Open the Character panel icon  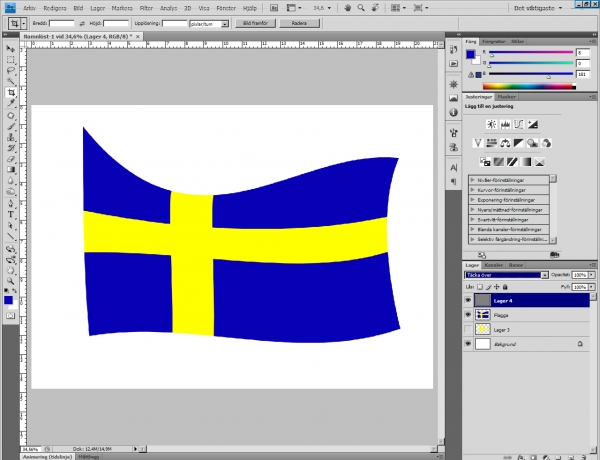[453, 168]
